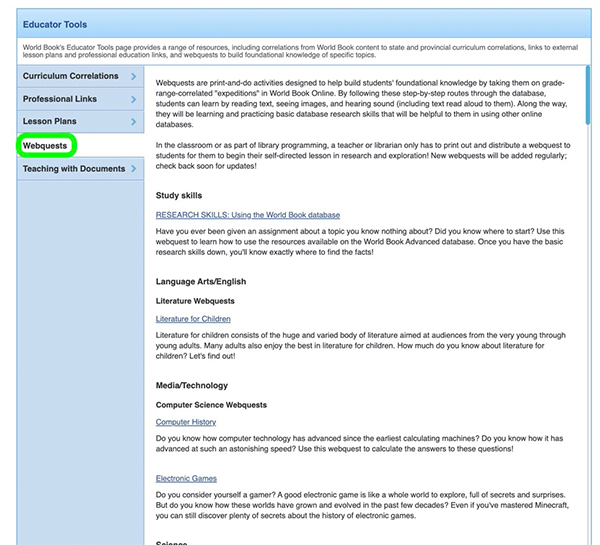The width and height of the screenshot is (600, 545).
Task: Click the Educator Tools page heading
Action: pyautogui.click(x=55, y=24)
